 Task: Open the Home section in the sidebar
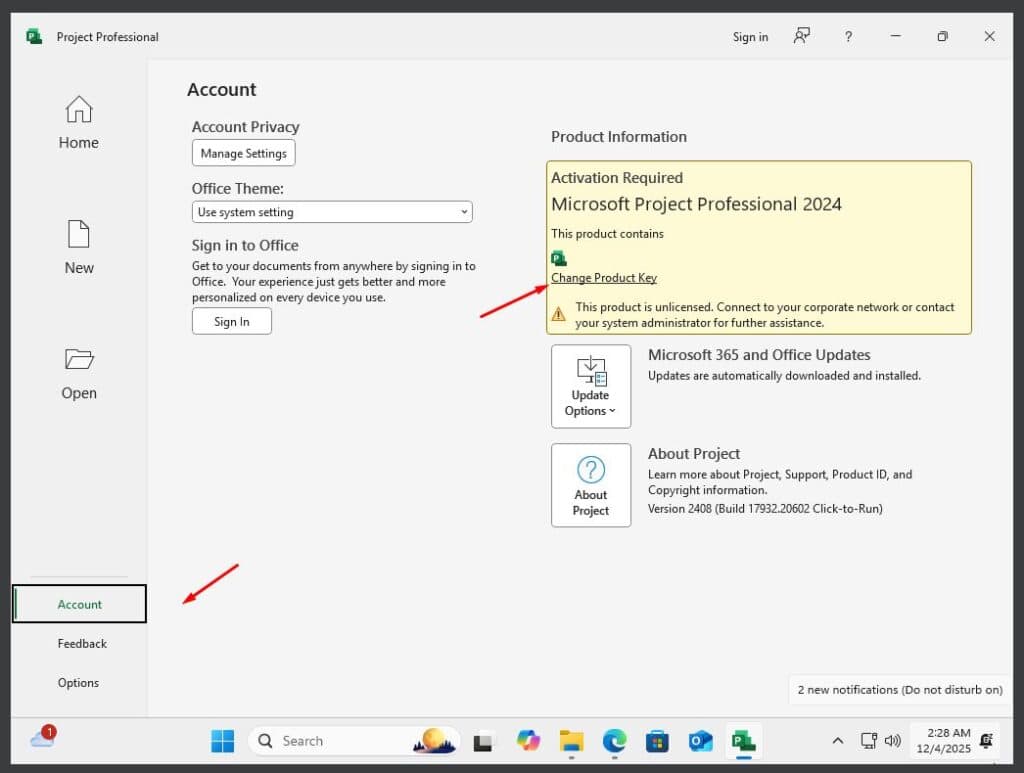(78, 120)
